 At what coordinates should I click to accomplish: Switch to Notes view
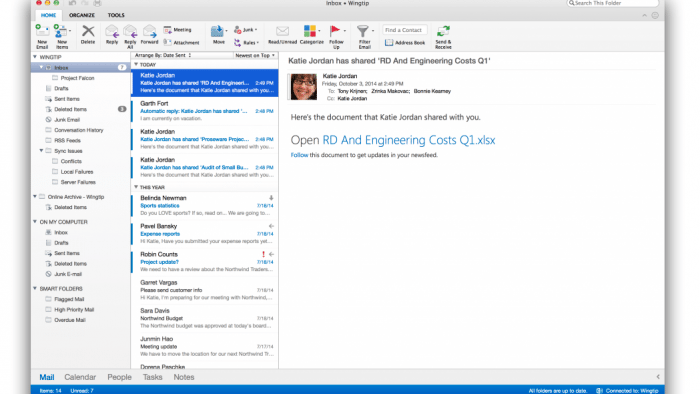coord(183,377)
